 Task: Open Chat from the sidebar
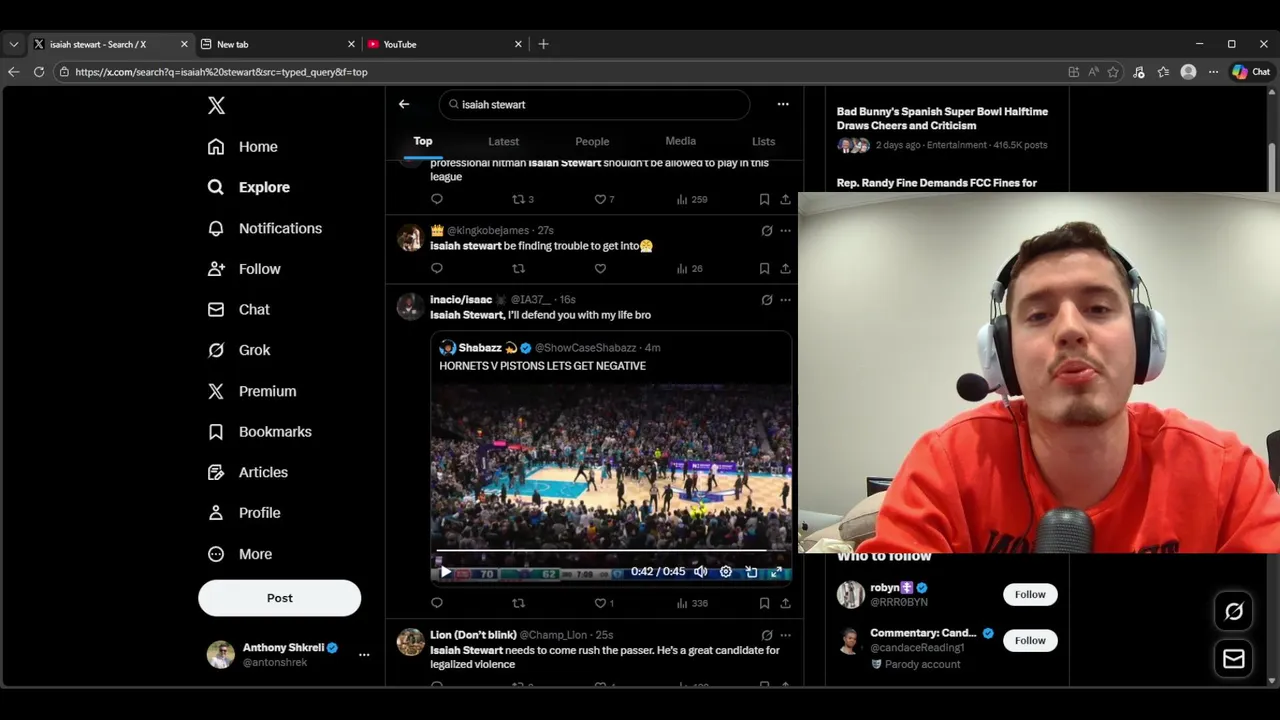pyautogui.click(x=238, y=310)
